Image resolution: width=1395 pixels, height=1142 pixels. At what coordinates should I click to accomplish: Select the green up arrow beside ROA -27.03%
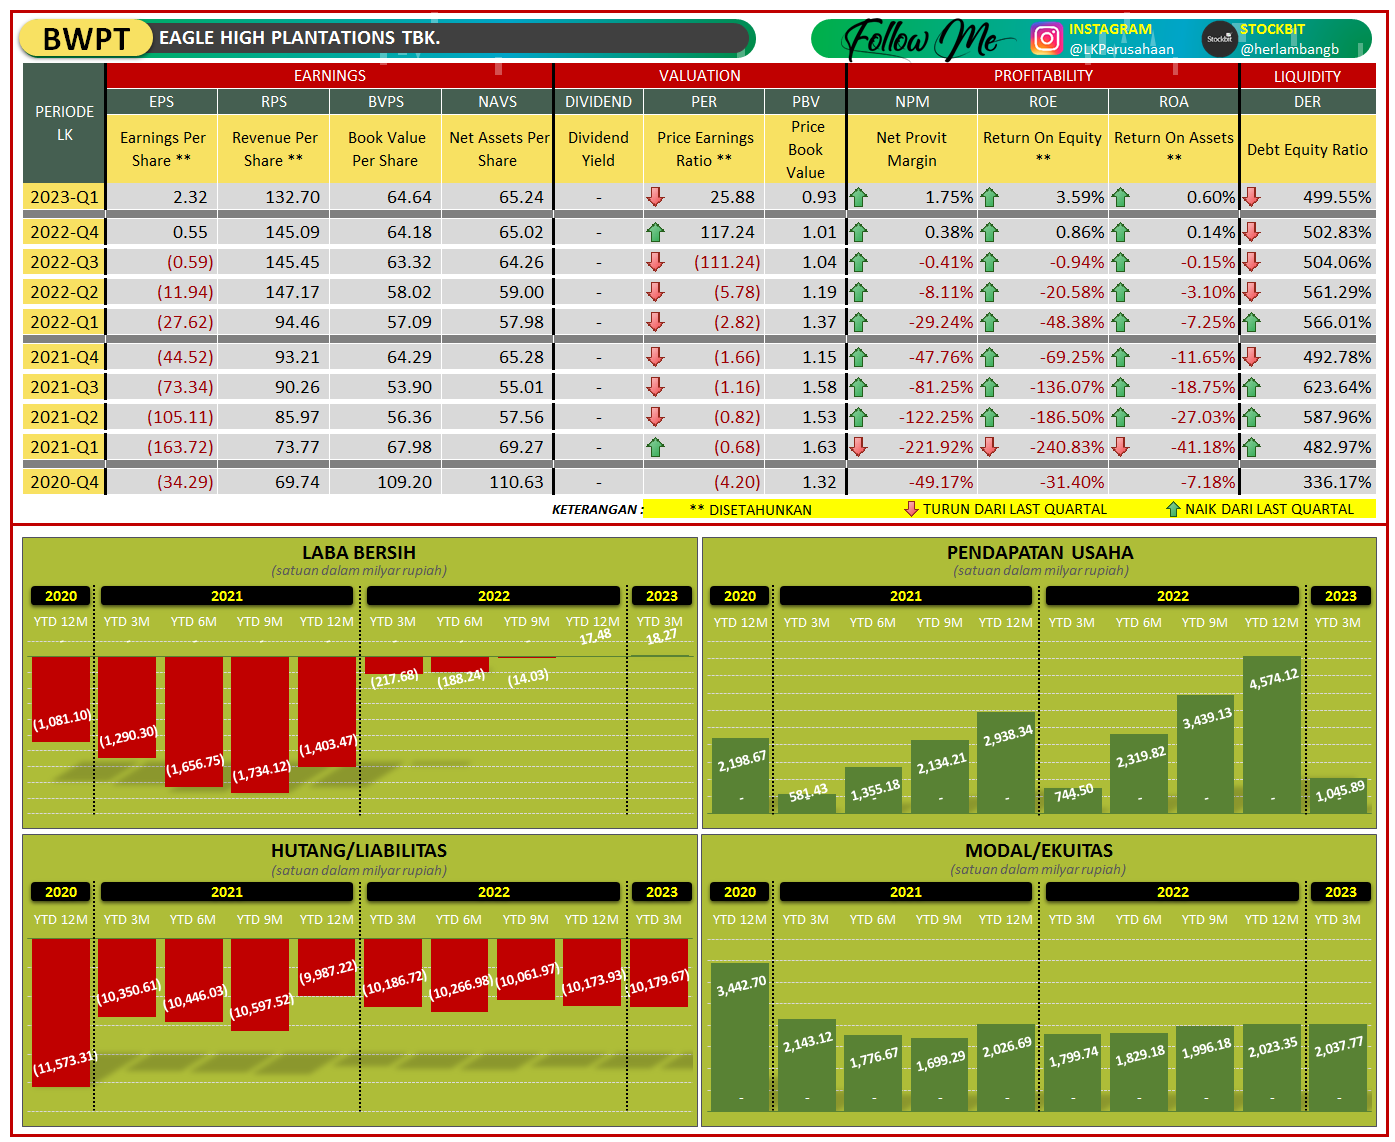click(x=1121, y=417)
